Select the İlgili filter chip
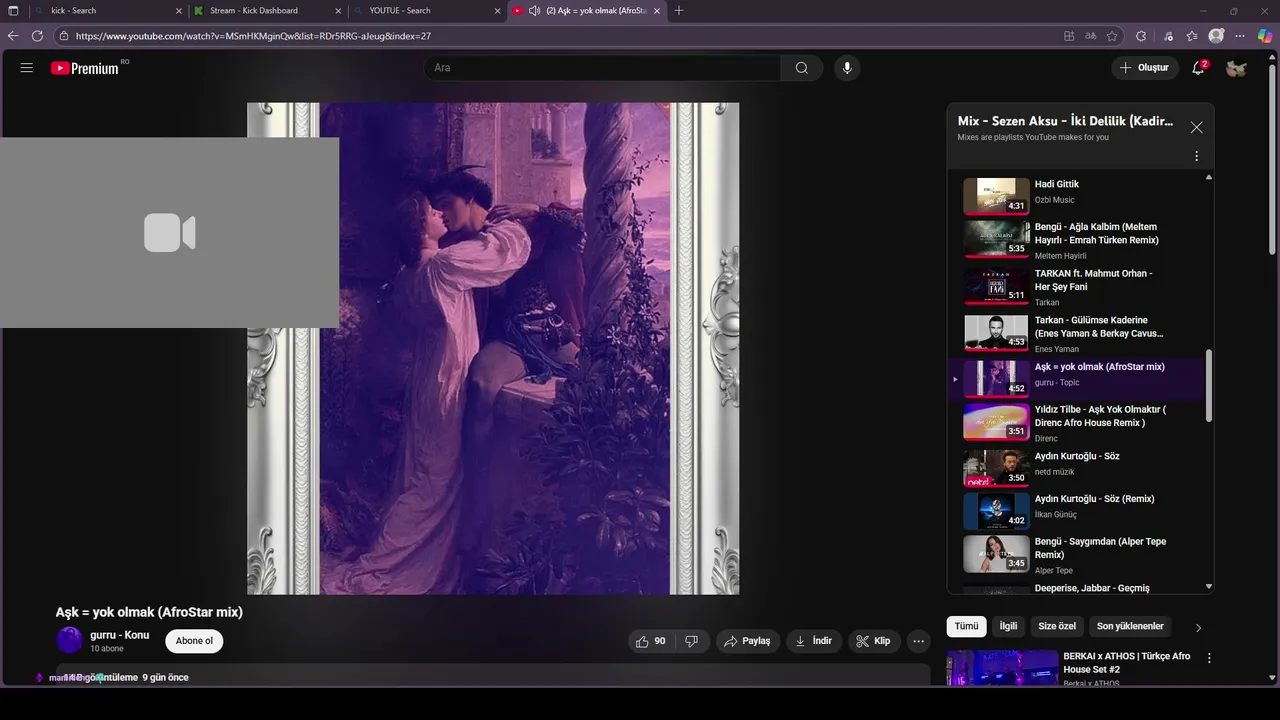Image resolution: width=1280 pixels, height=720 pixels. 1008,626
